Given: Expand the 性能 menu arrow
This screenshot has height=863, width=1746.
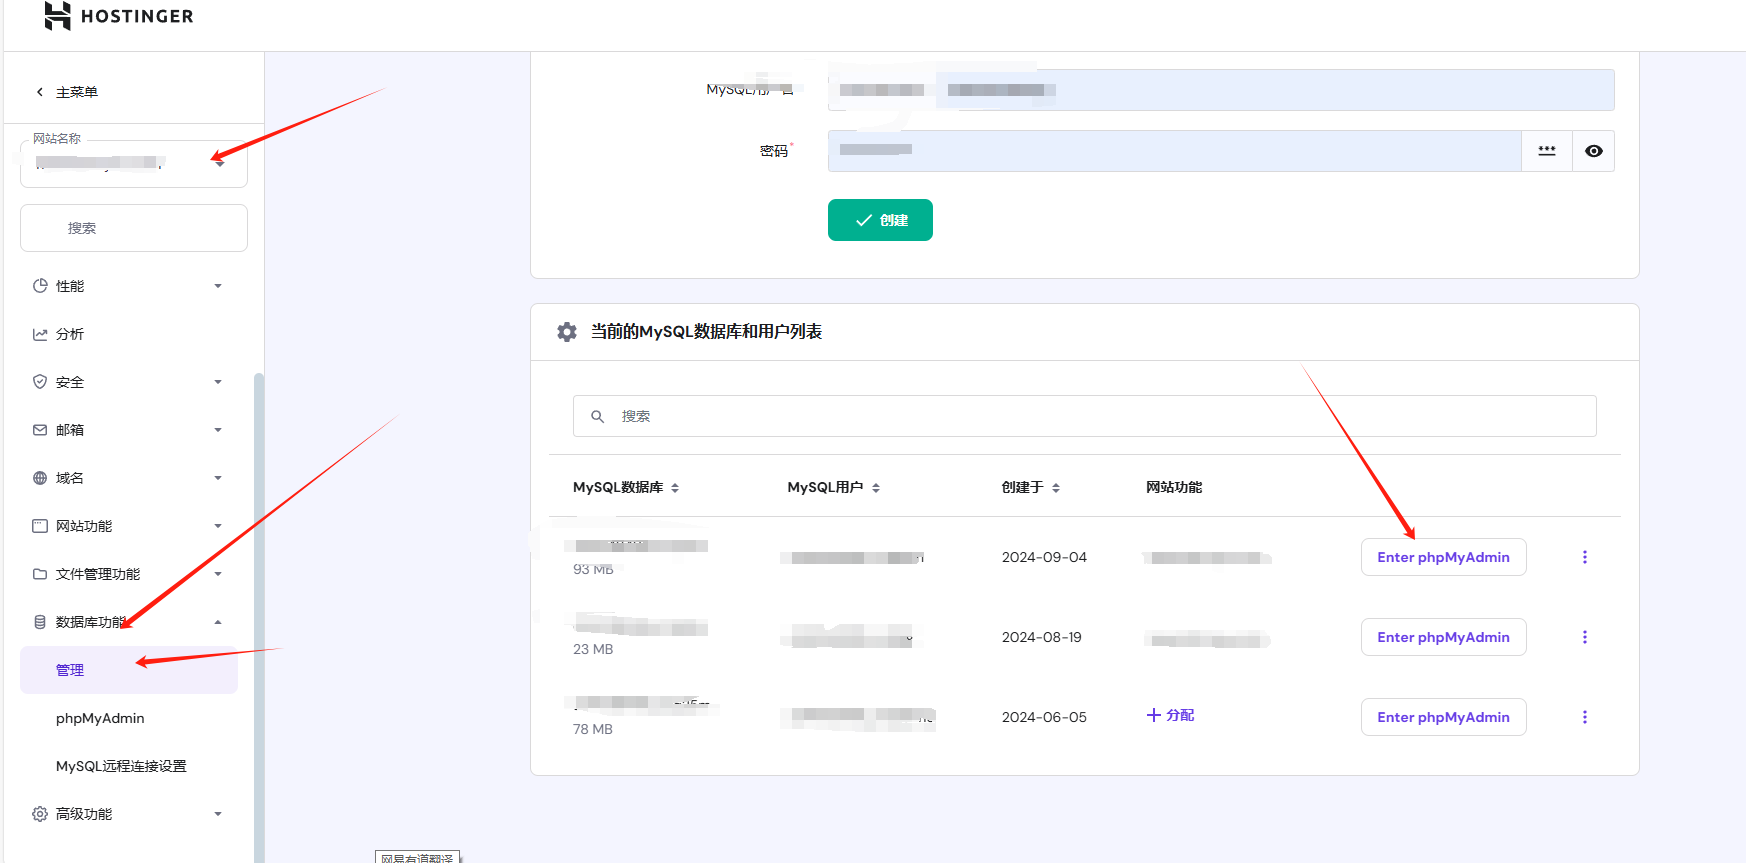Looking at the screenshot, I should pos(218,286).
